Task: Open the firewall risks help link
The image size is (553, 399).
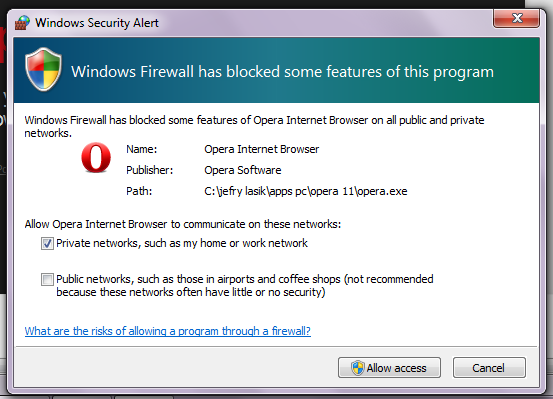Action: pos(168,331)
